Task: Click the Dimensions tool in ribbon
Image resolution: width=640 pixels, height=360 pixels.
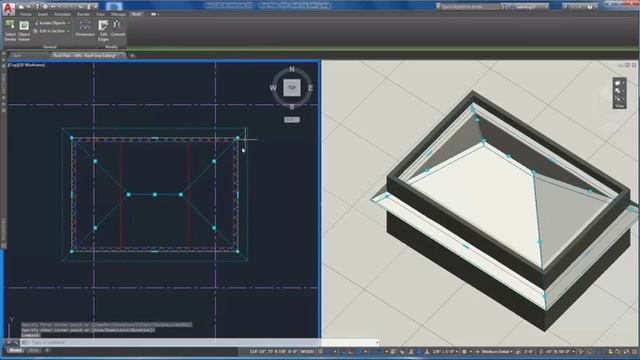Action: (x=85, y=29)
